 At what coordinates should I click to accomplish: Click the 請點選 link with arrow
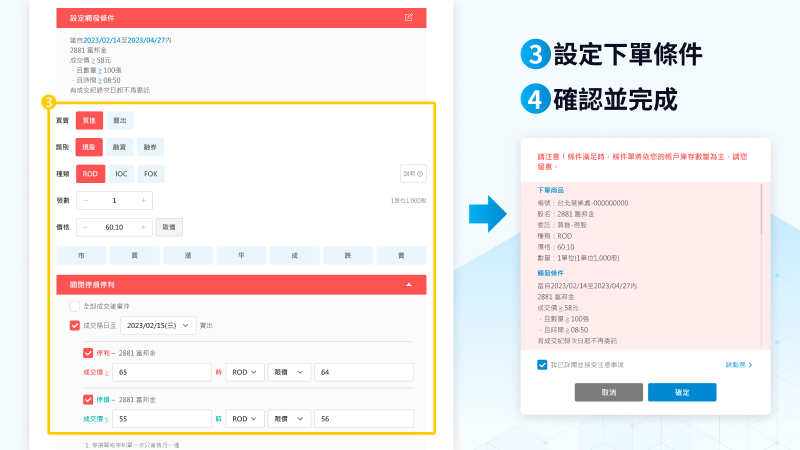click(x=738, y=365)
